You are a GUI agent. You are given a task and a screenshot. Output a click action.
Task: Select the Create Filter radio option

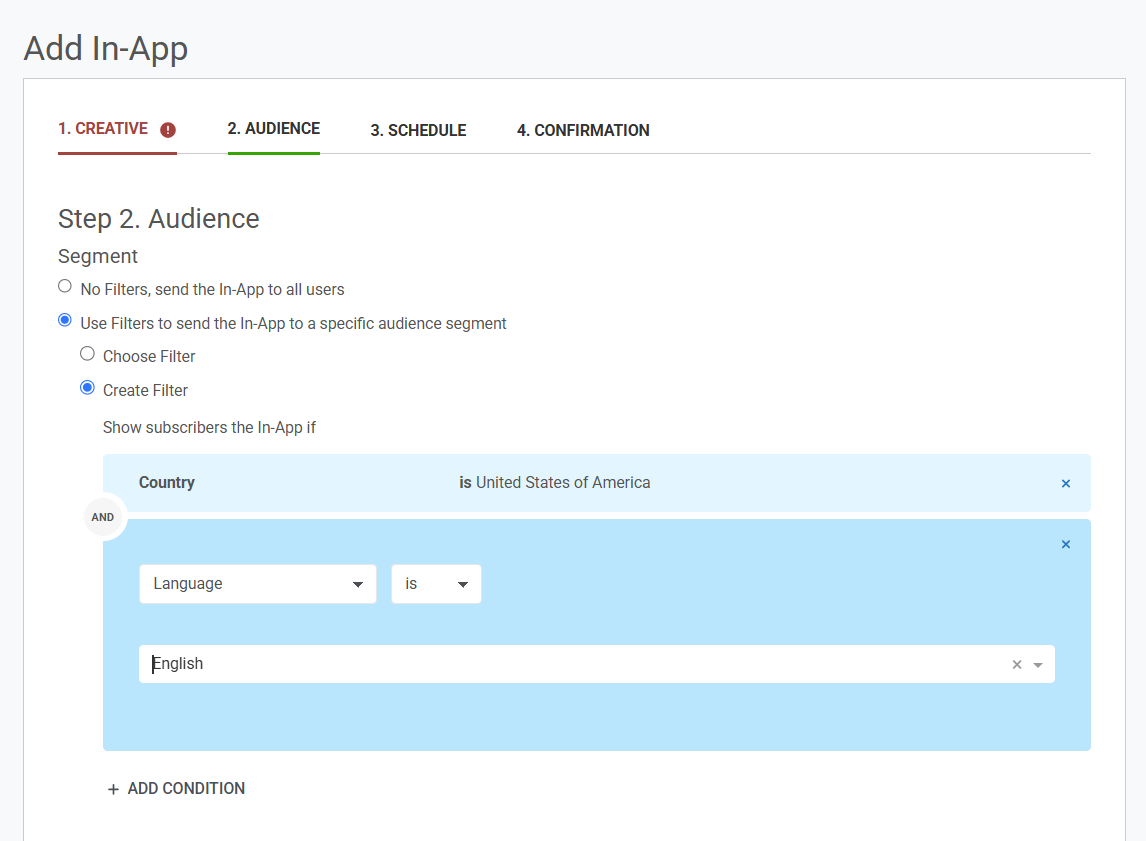tap(88, 388)
